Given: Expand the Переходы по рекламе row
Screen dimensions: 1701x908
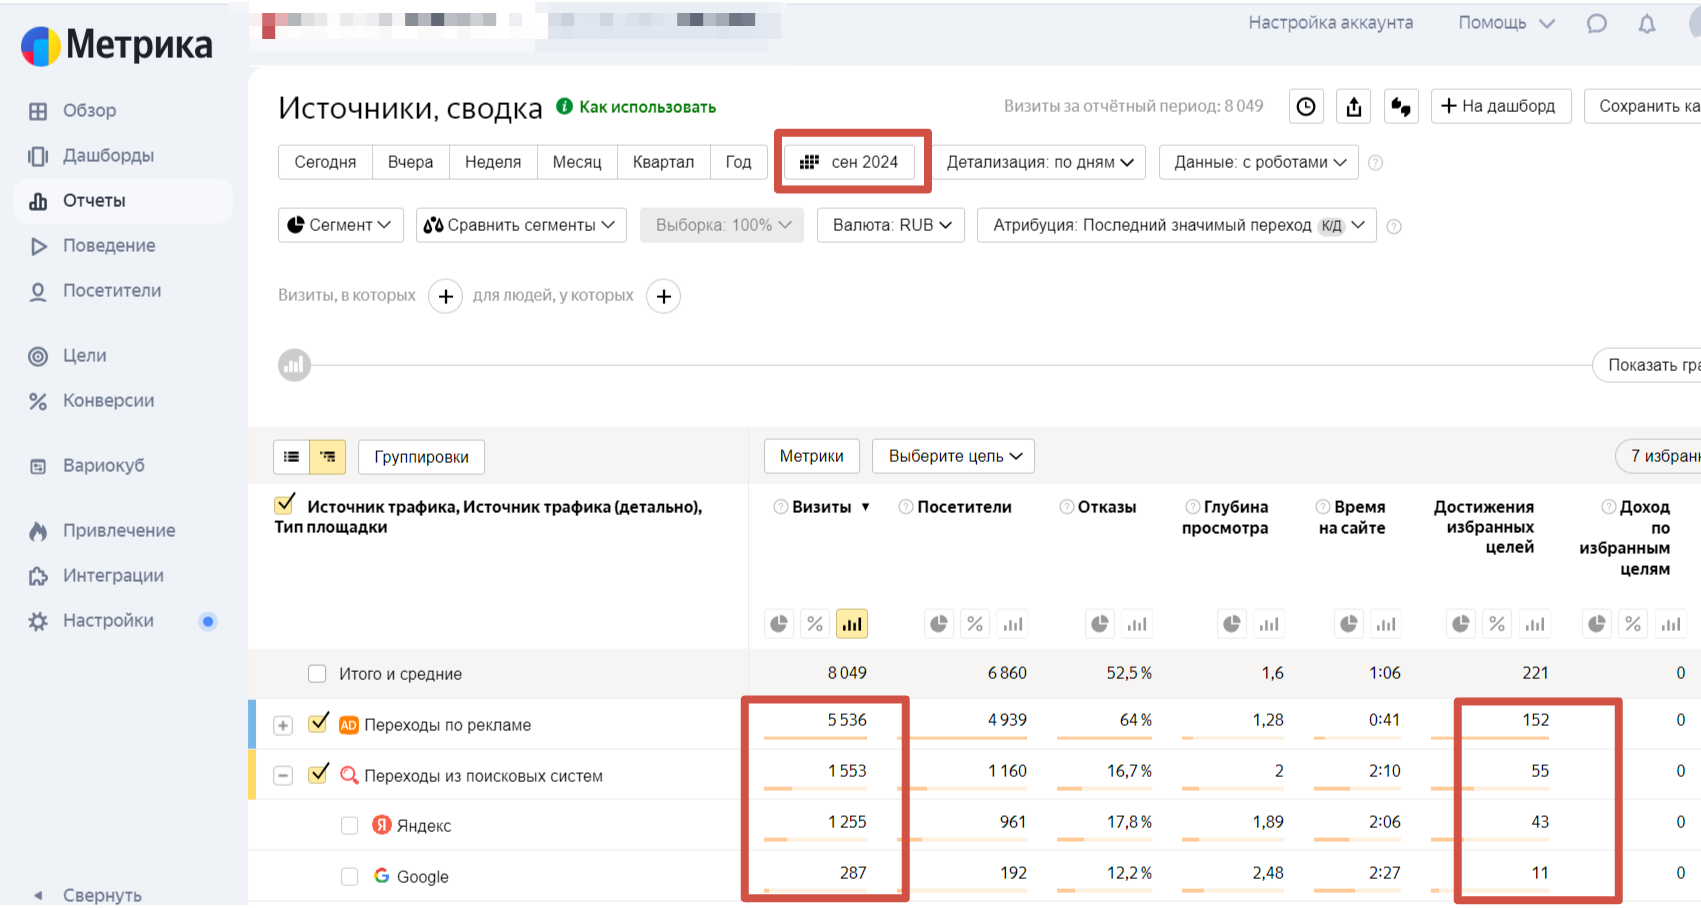Looking at the screenshot, I should click(x=283, y=725).
